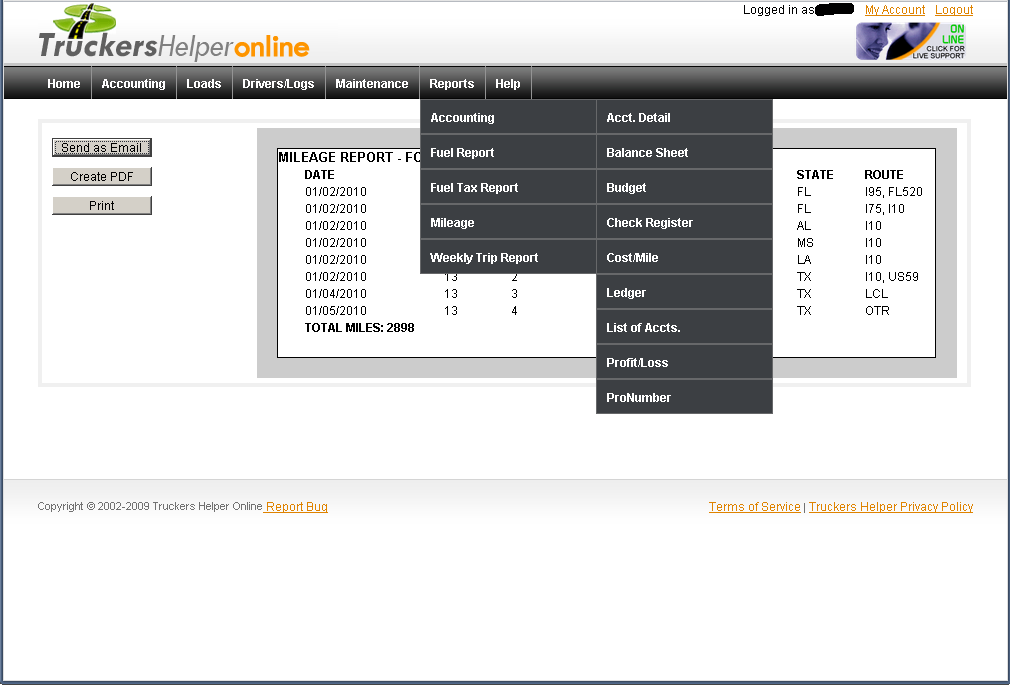Print the mileage report
This screenshot has height=685, width=1010.
tap(102, 206)
